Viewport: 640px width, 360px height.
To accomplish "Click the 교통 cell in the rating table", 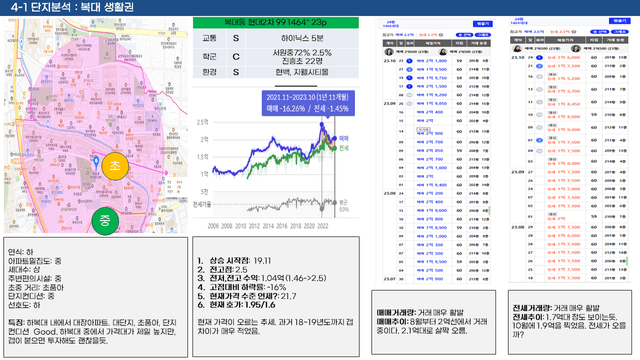I will point(209,38).
